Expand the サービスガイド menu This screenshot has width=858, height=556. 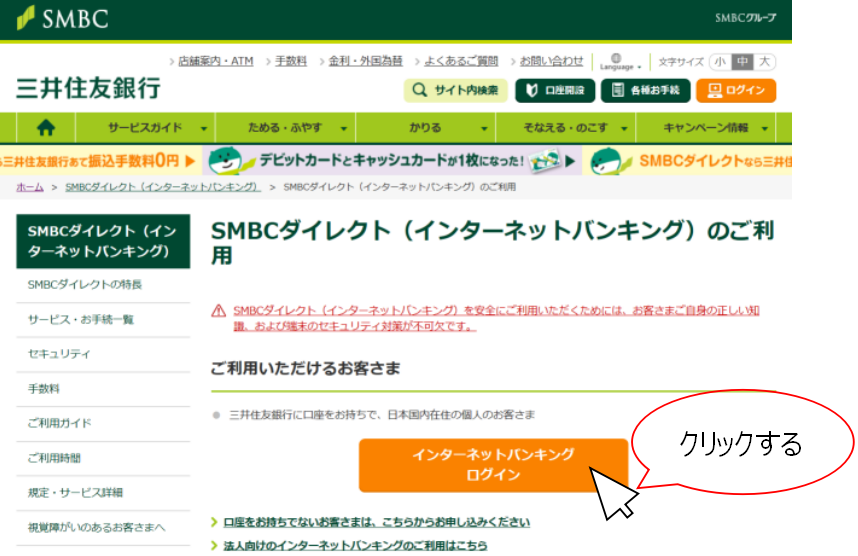tap(146, 128)
